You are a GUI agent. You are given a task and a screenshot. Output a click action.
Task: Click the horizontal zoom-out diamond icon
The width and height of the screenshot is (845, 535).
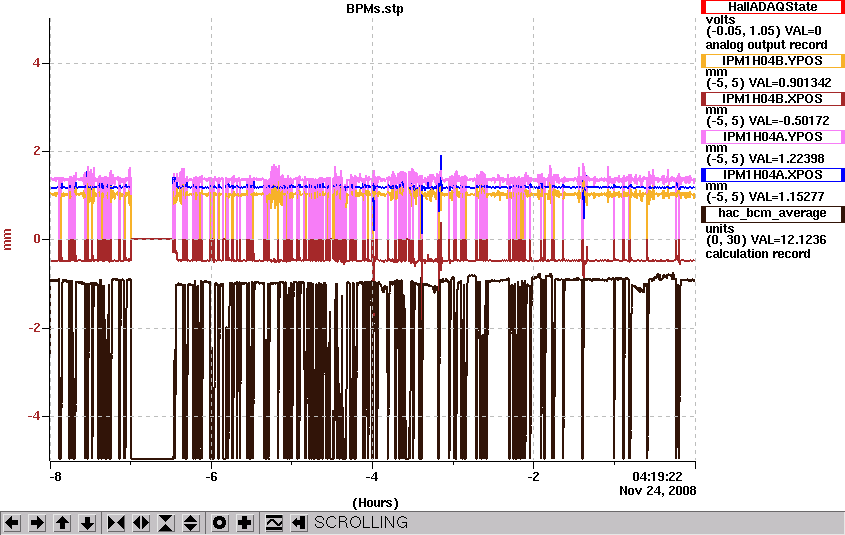141,523
